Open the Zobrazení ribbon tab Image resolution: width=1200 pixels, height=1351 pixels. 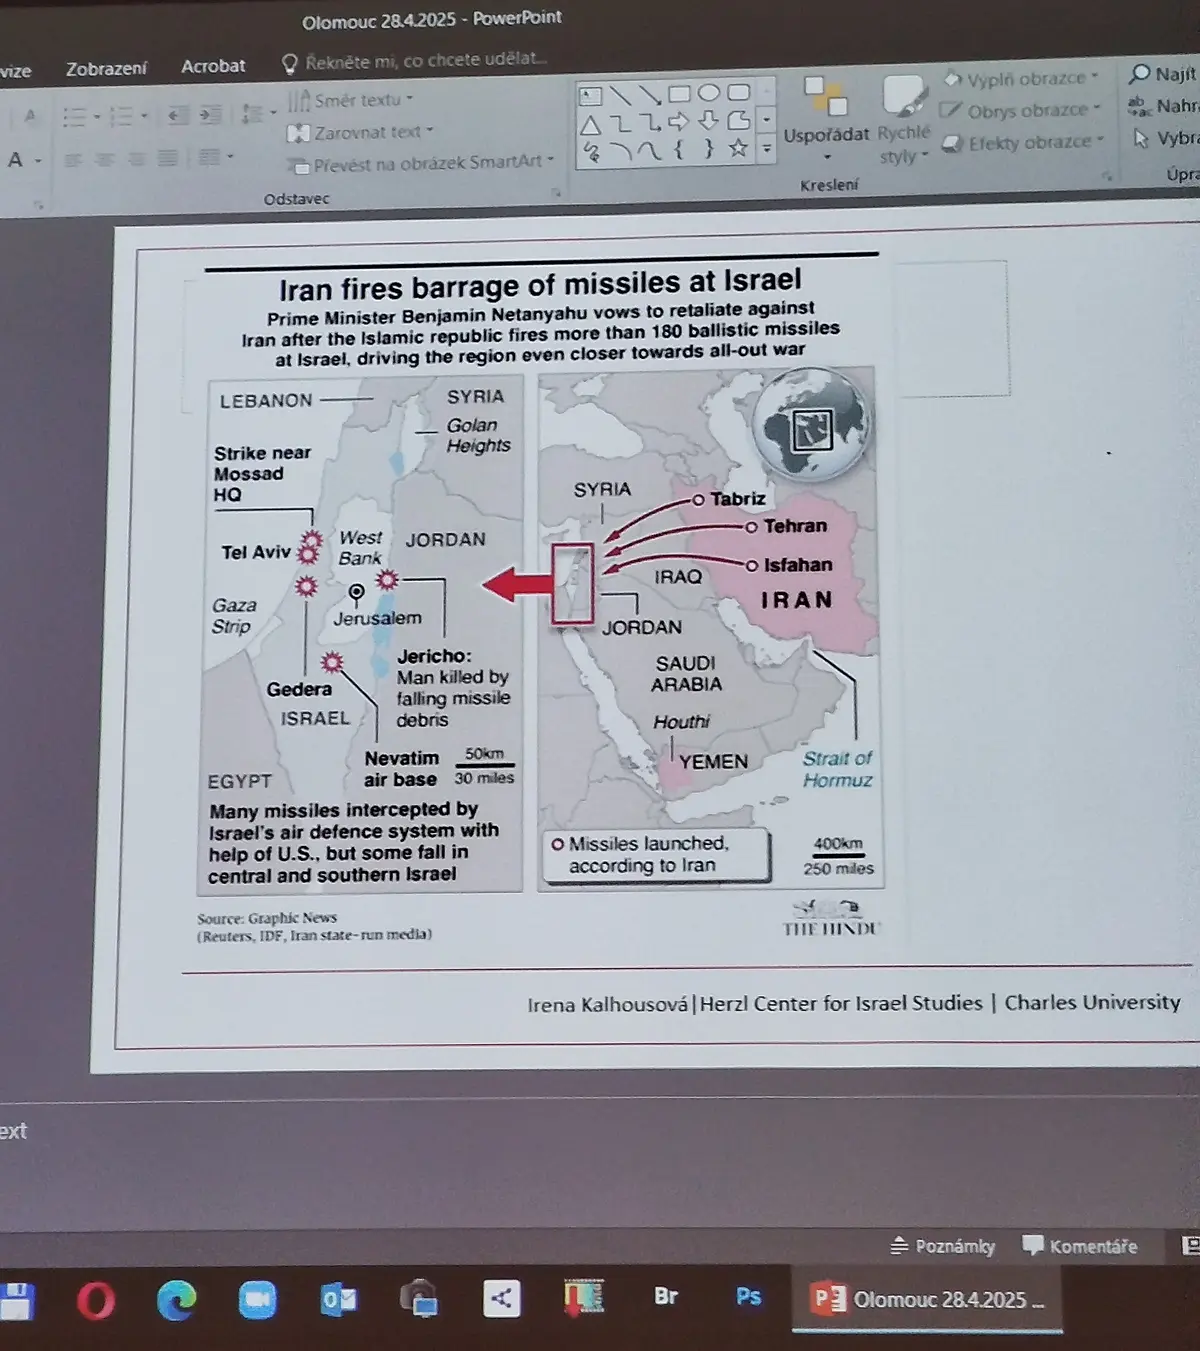pyautogui.click(x=106, y=69)
